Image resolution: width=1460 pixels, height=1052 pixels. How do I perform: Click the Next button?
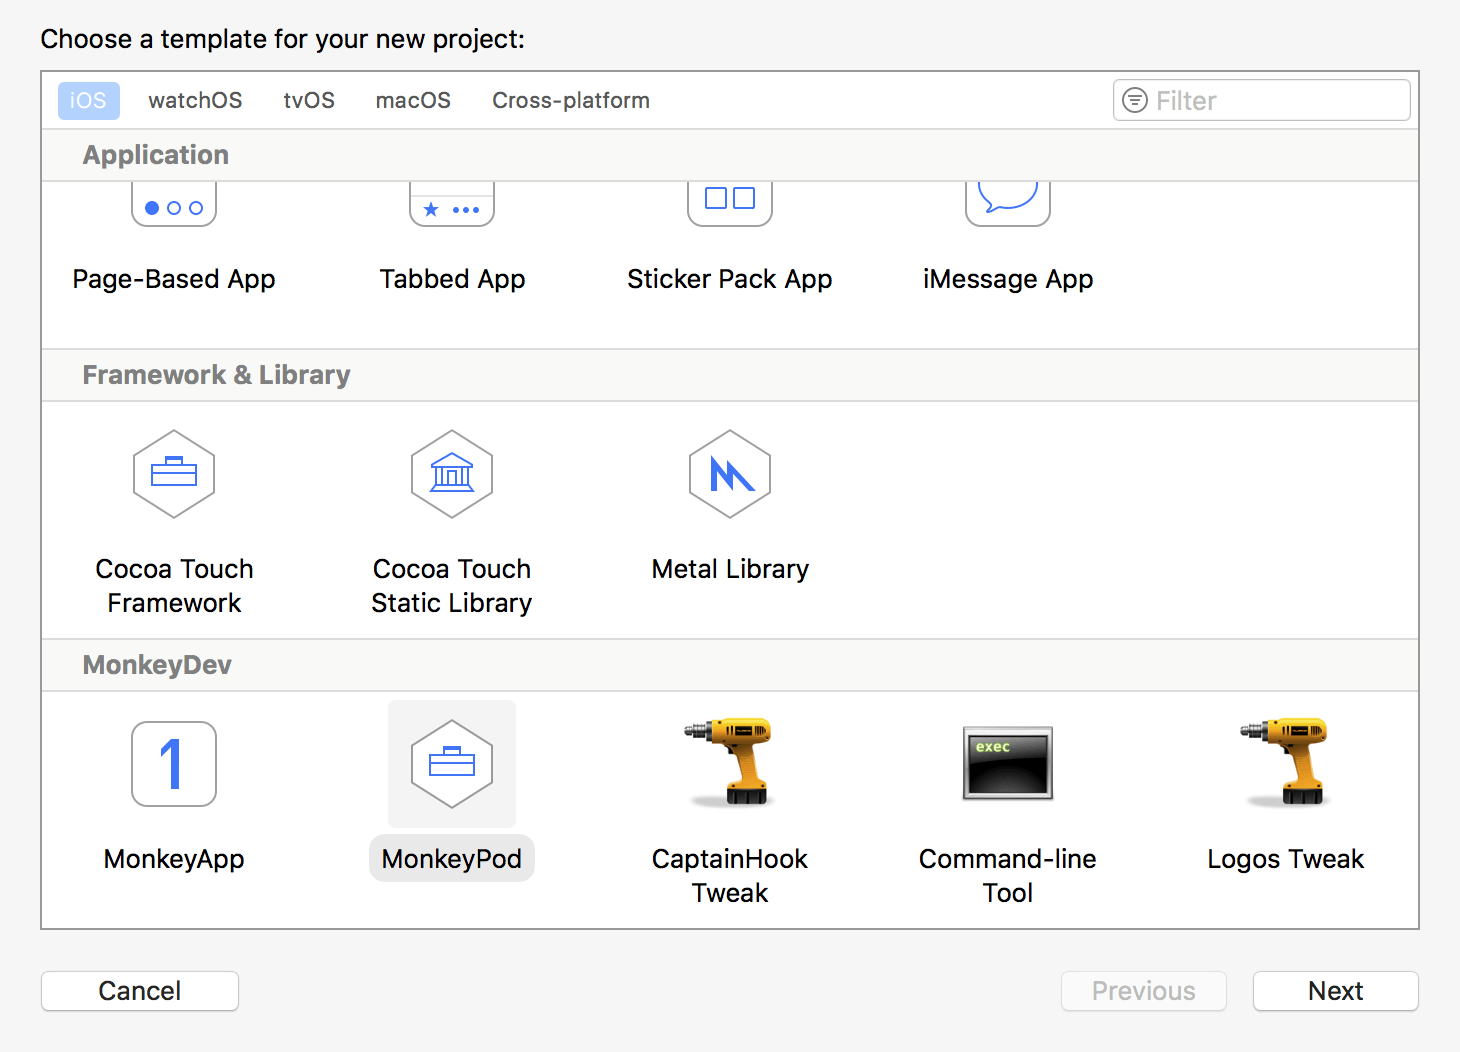[x=1336, y=991]
